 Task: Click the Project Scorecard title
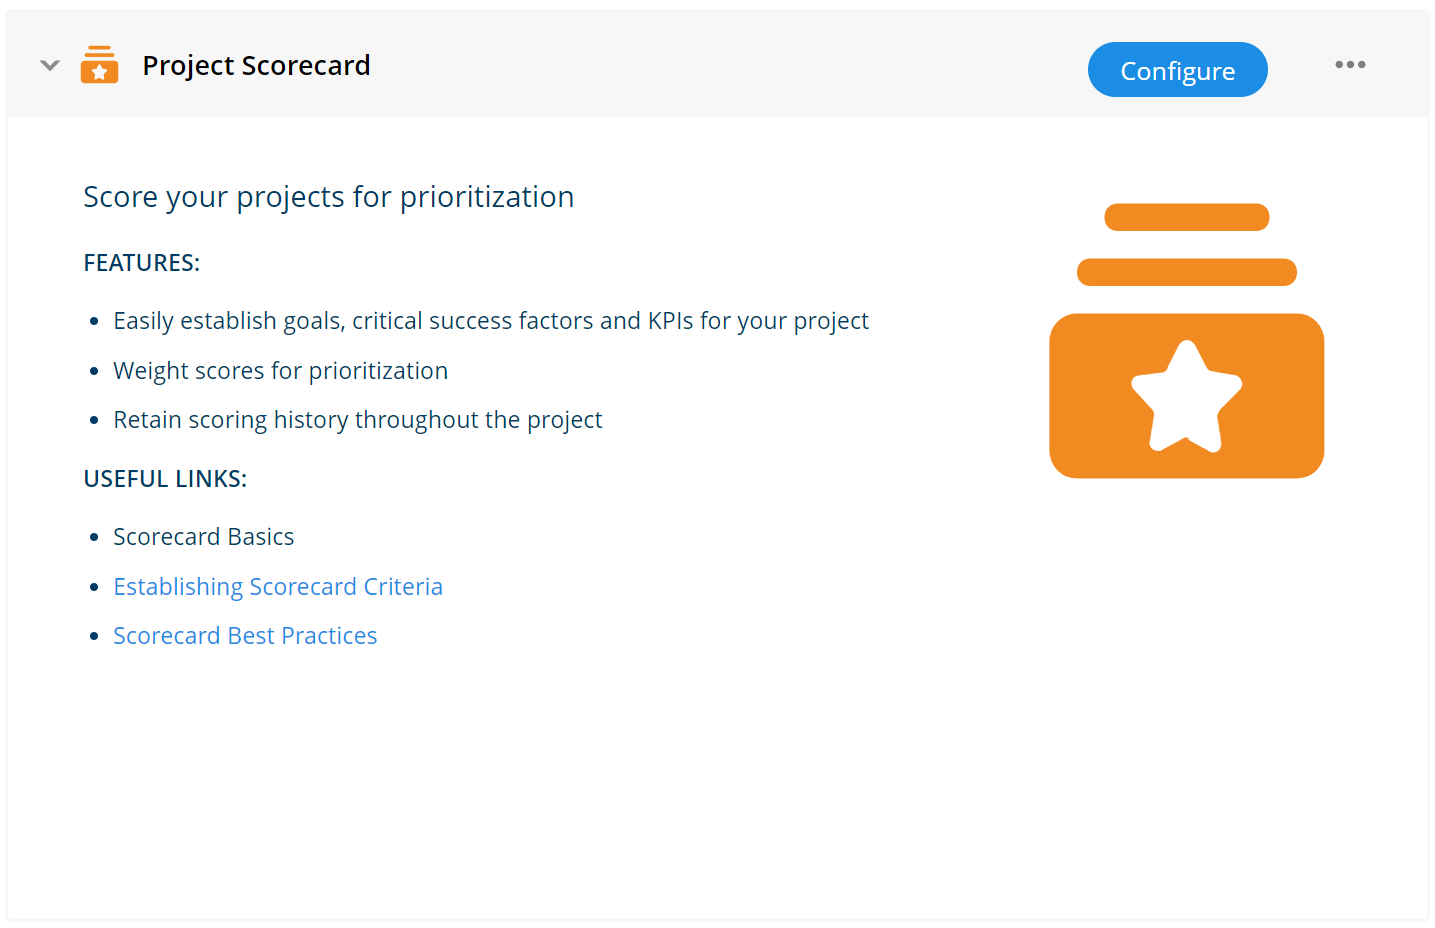(256, 64)
